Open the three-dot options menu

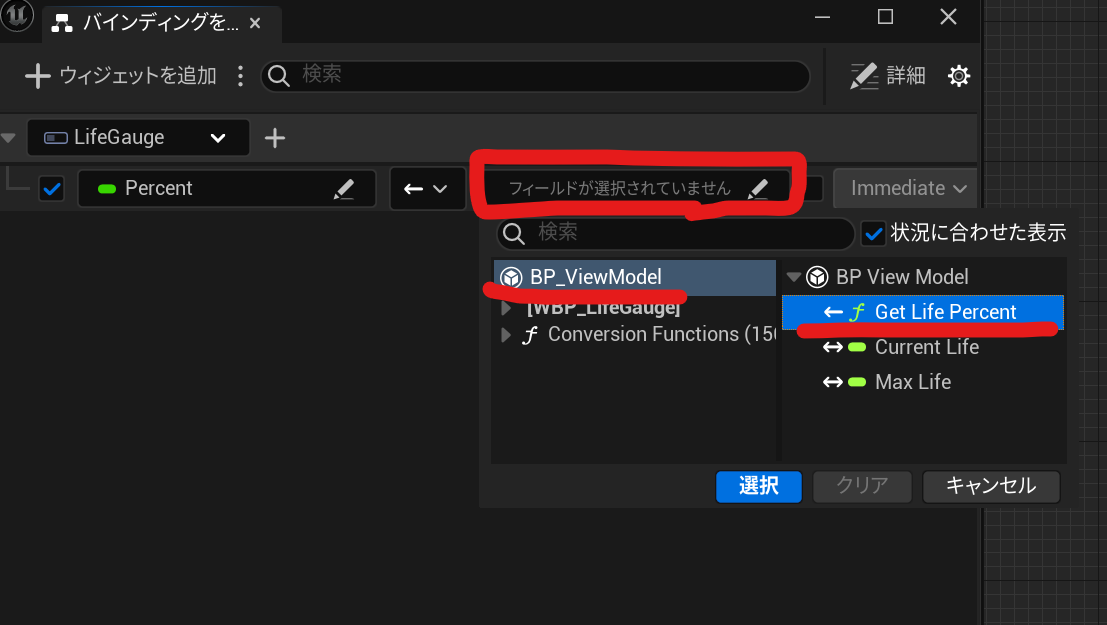point(240,76)
